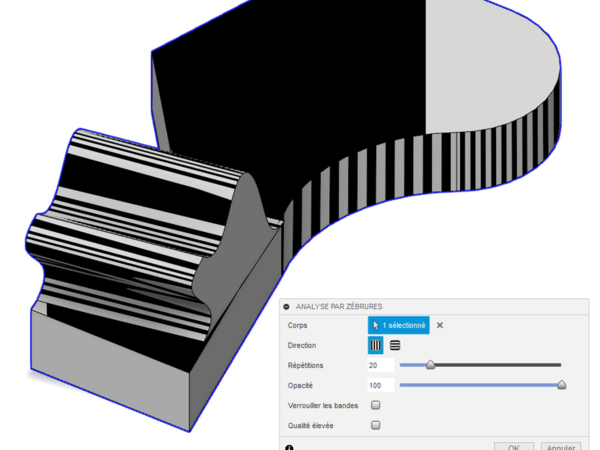Click the '1 sélectionné' body selection button
Viewport: 600px width, 450px height.
coord(399,325)
